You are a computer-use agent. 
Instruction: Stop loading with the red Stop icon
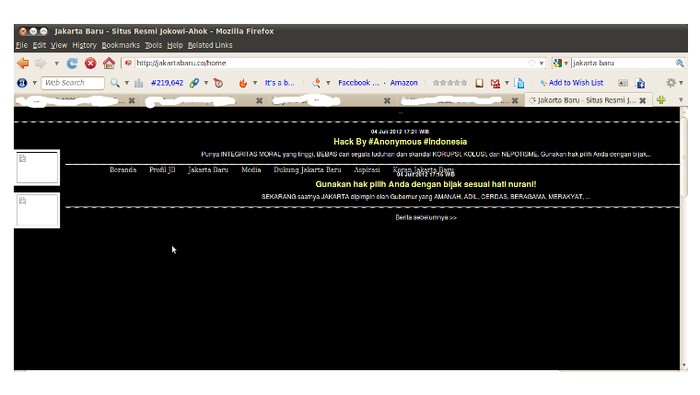click(91, 63)
